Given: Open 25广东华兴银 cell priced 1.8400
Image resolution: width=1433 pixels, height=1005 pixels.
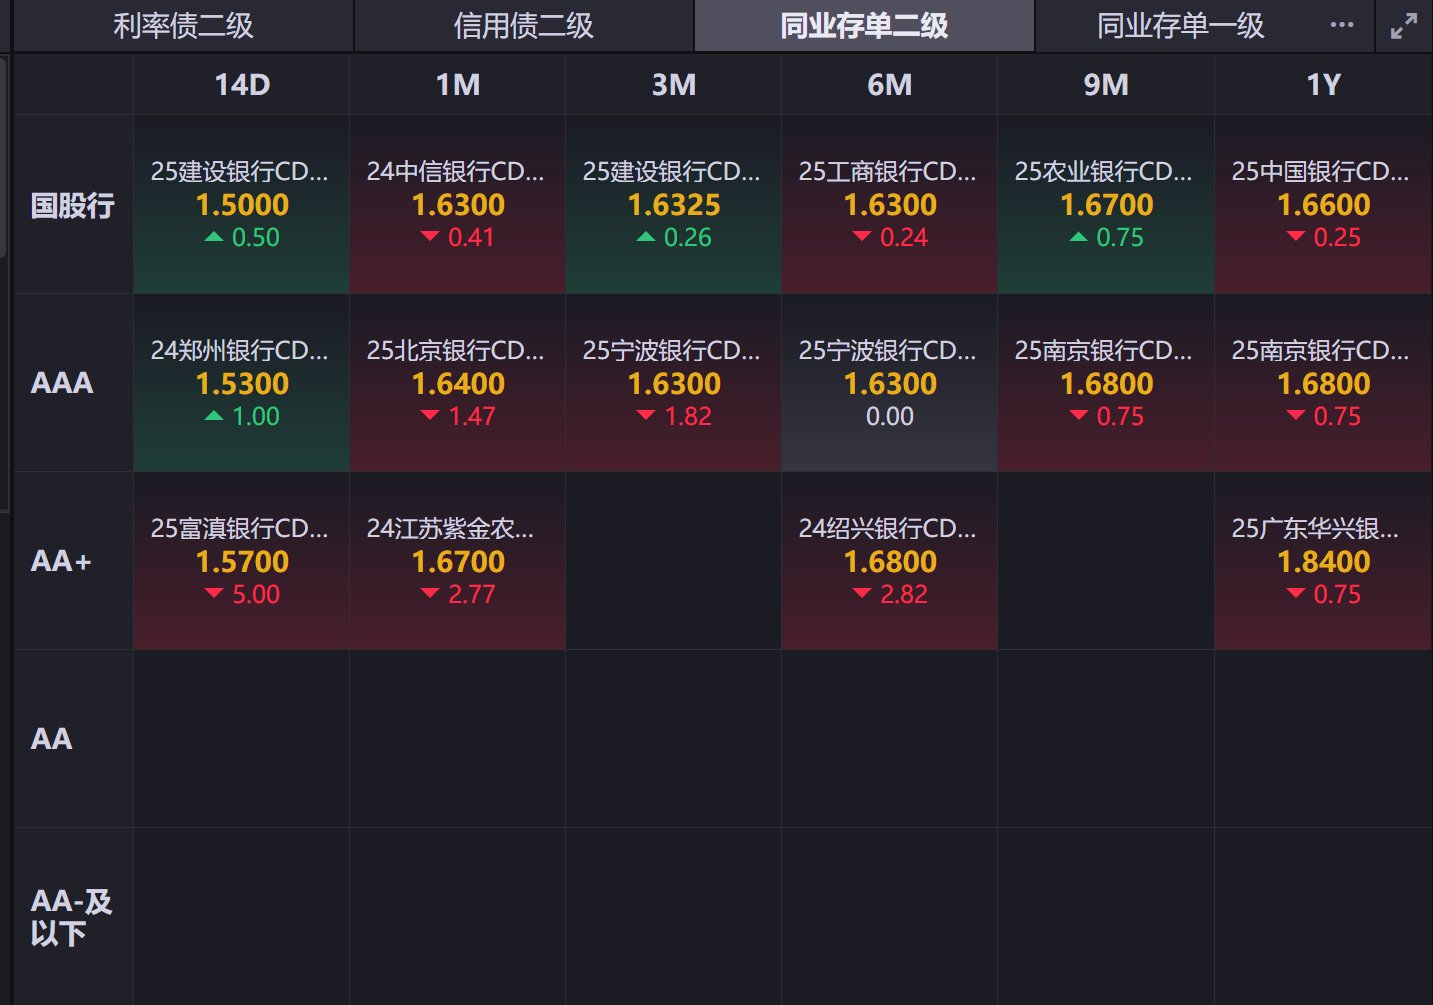Looking at the screenshot, I should 1323,561.
